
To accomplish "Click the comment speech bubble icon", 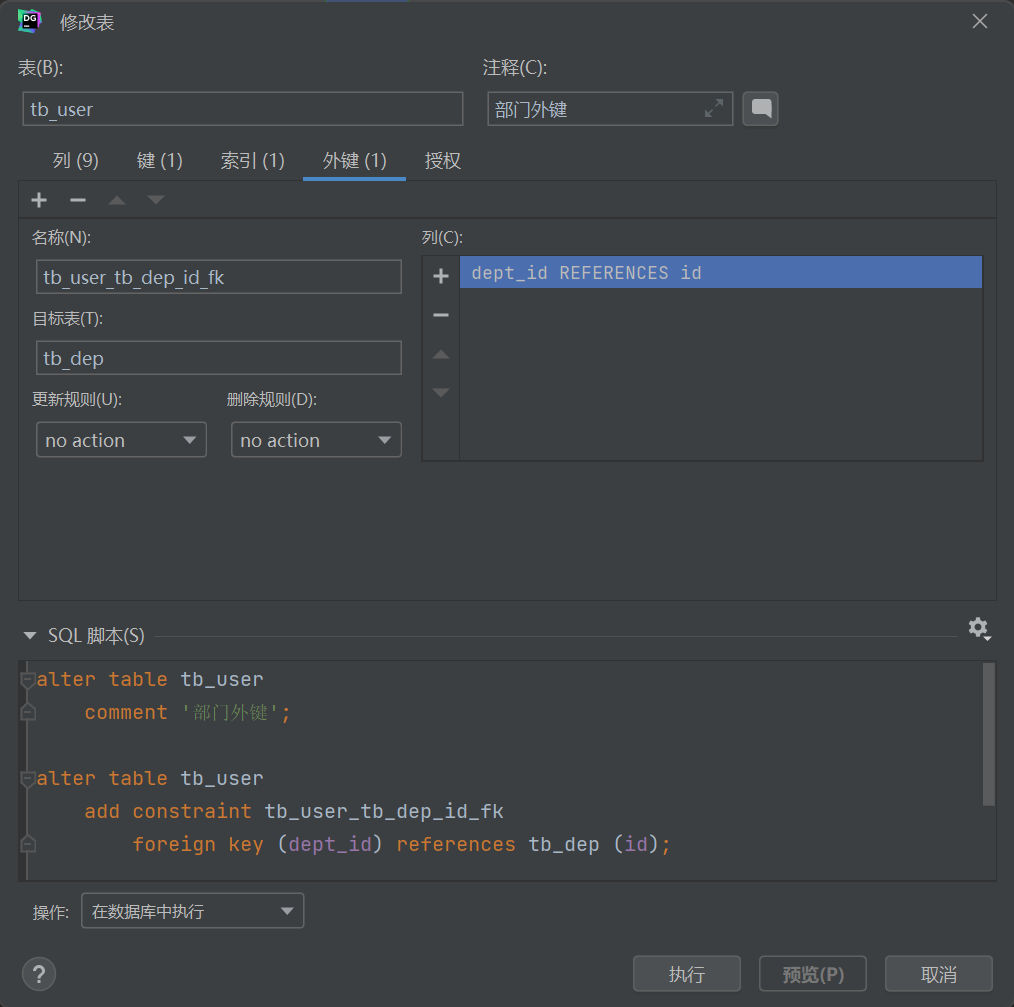I will pos(760,109).
